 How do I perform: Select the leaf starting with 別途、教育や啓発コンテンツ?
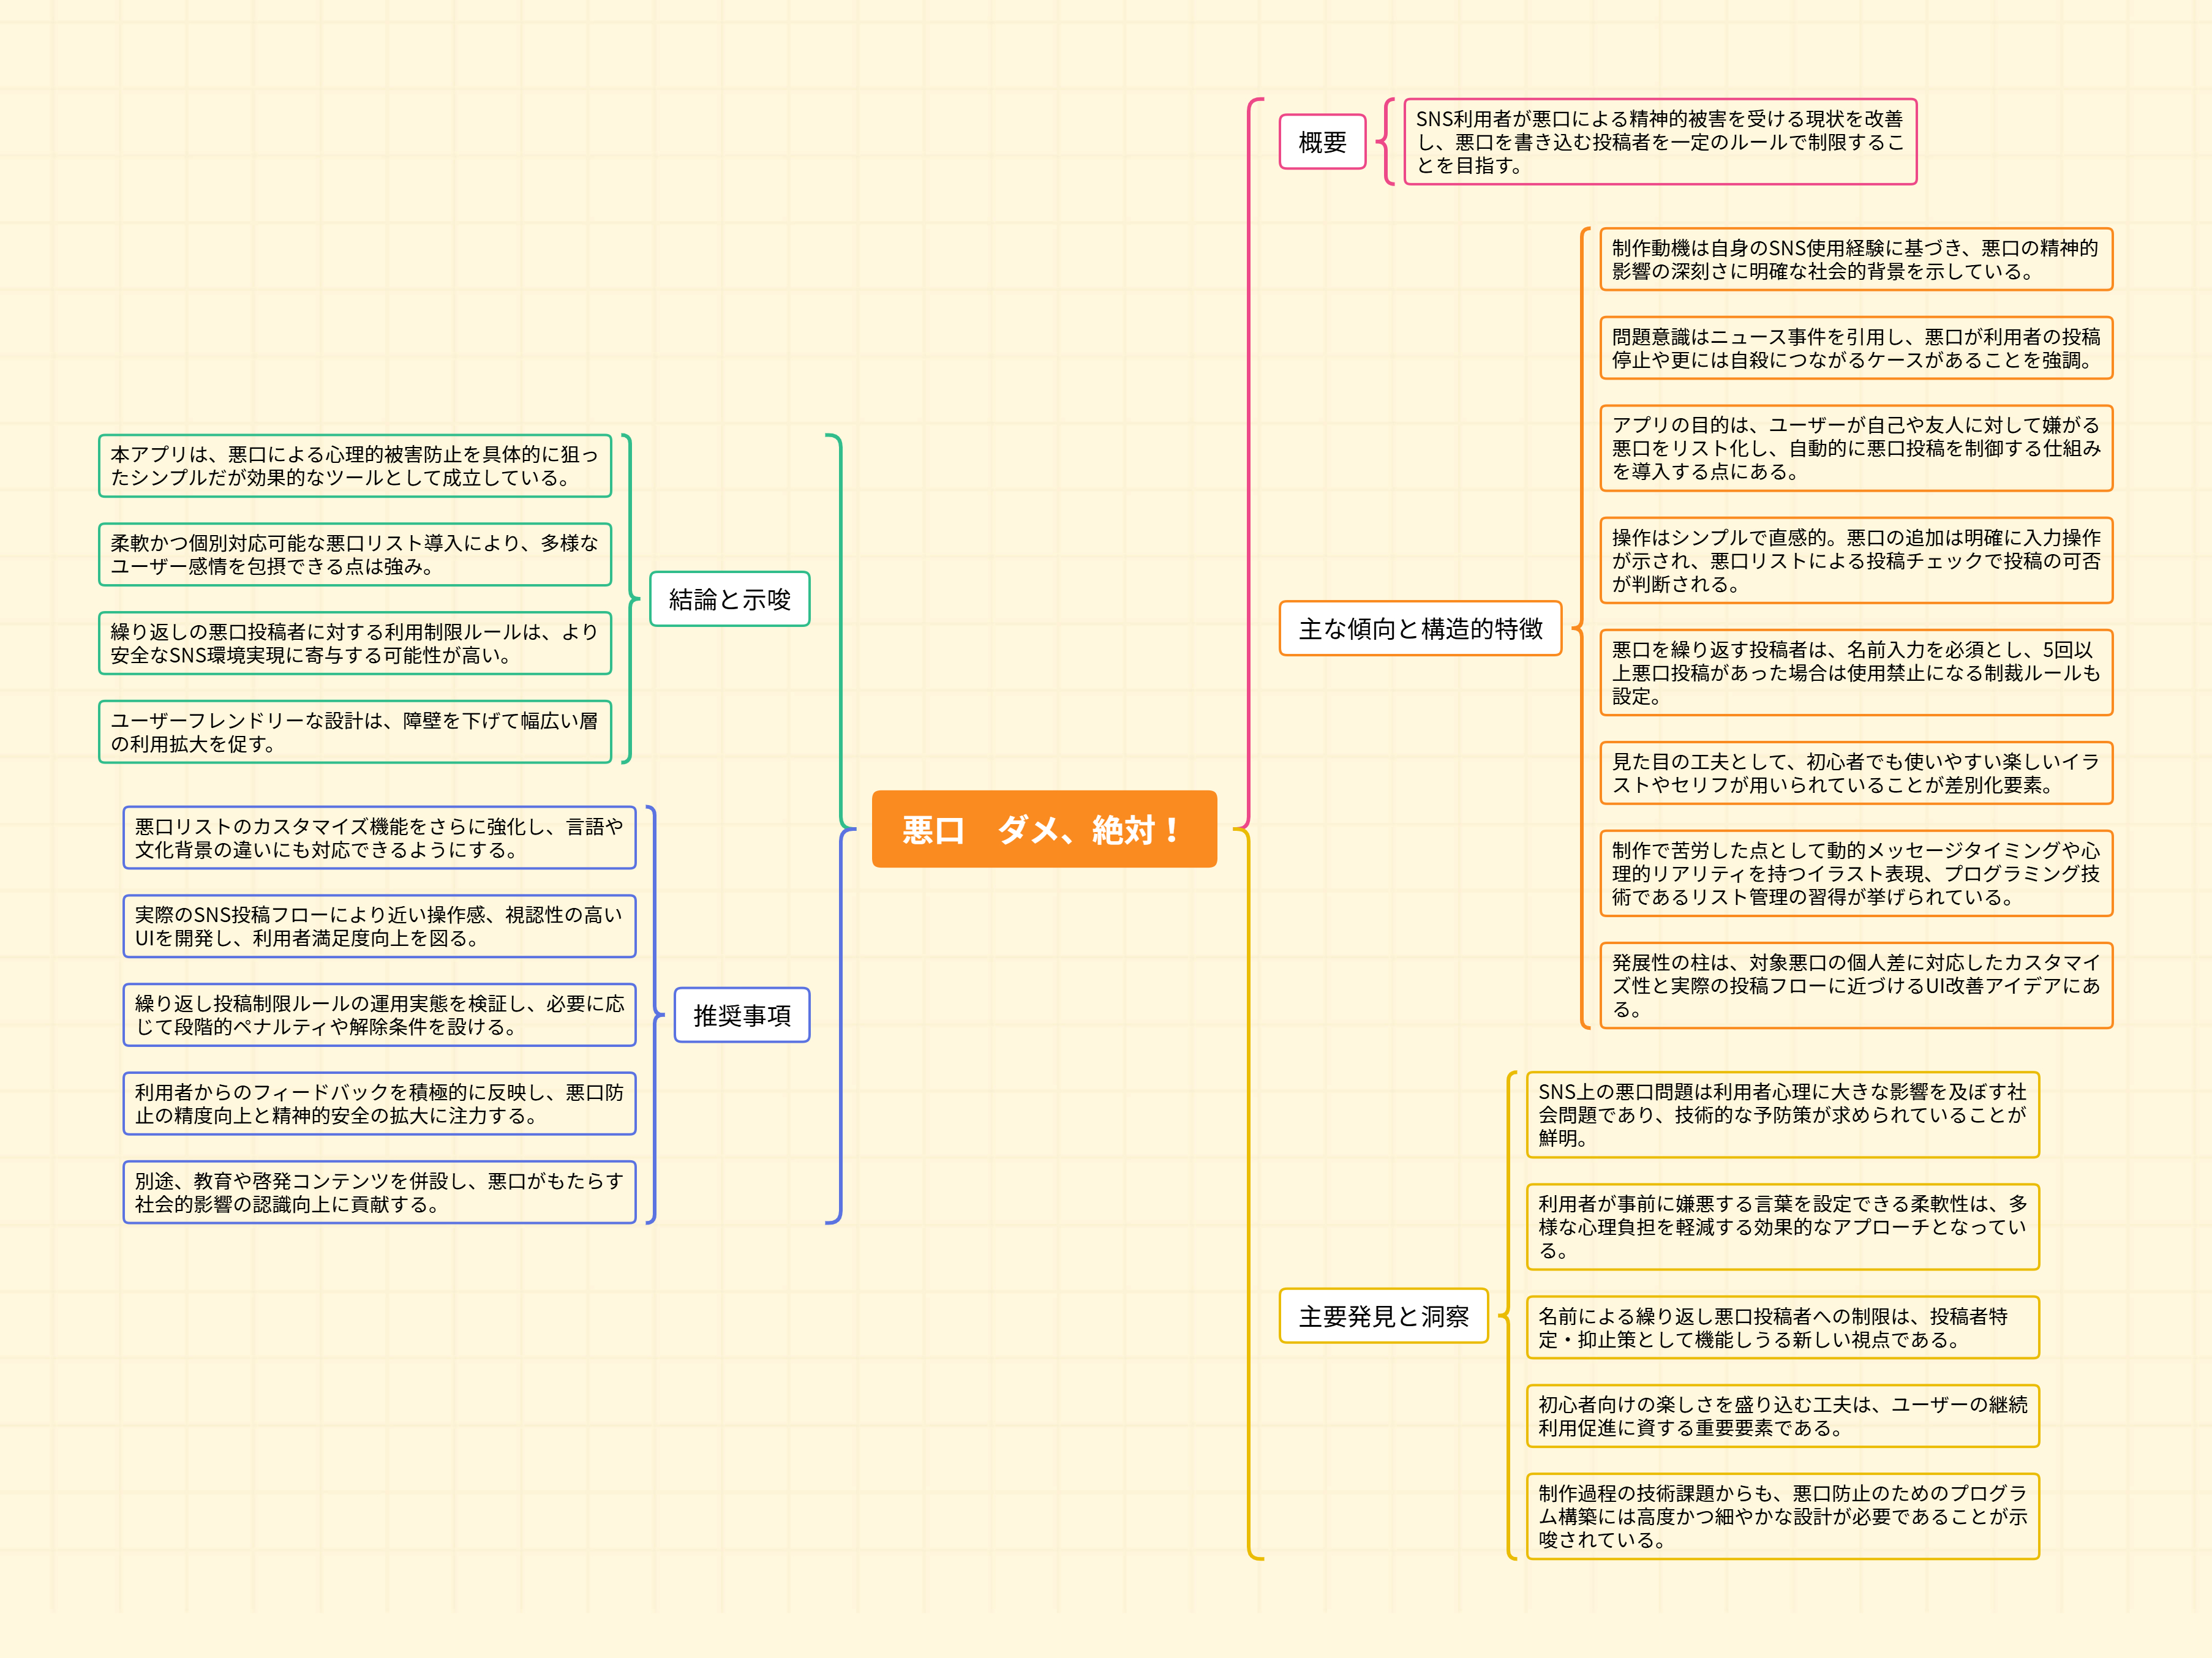tap(379, 1192)
